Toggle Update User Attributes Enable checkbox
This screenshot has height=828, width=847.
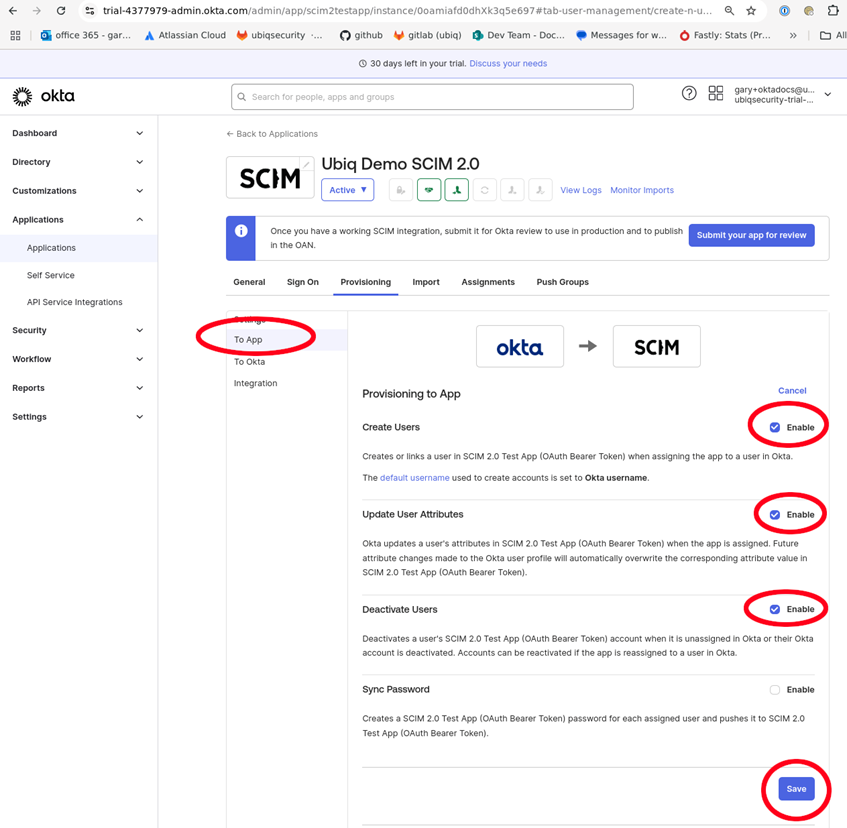(775, 515)
